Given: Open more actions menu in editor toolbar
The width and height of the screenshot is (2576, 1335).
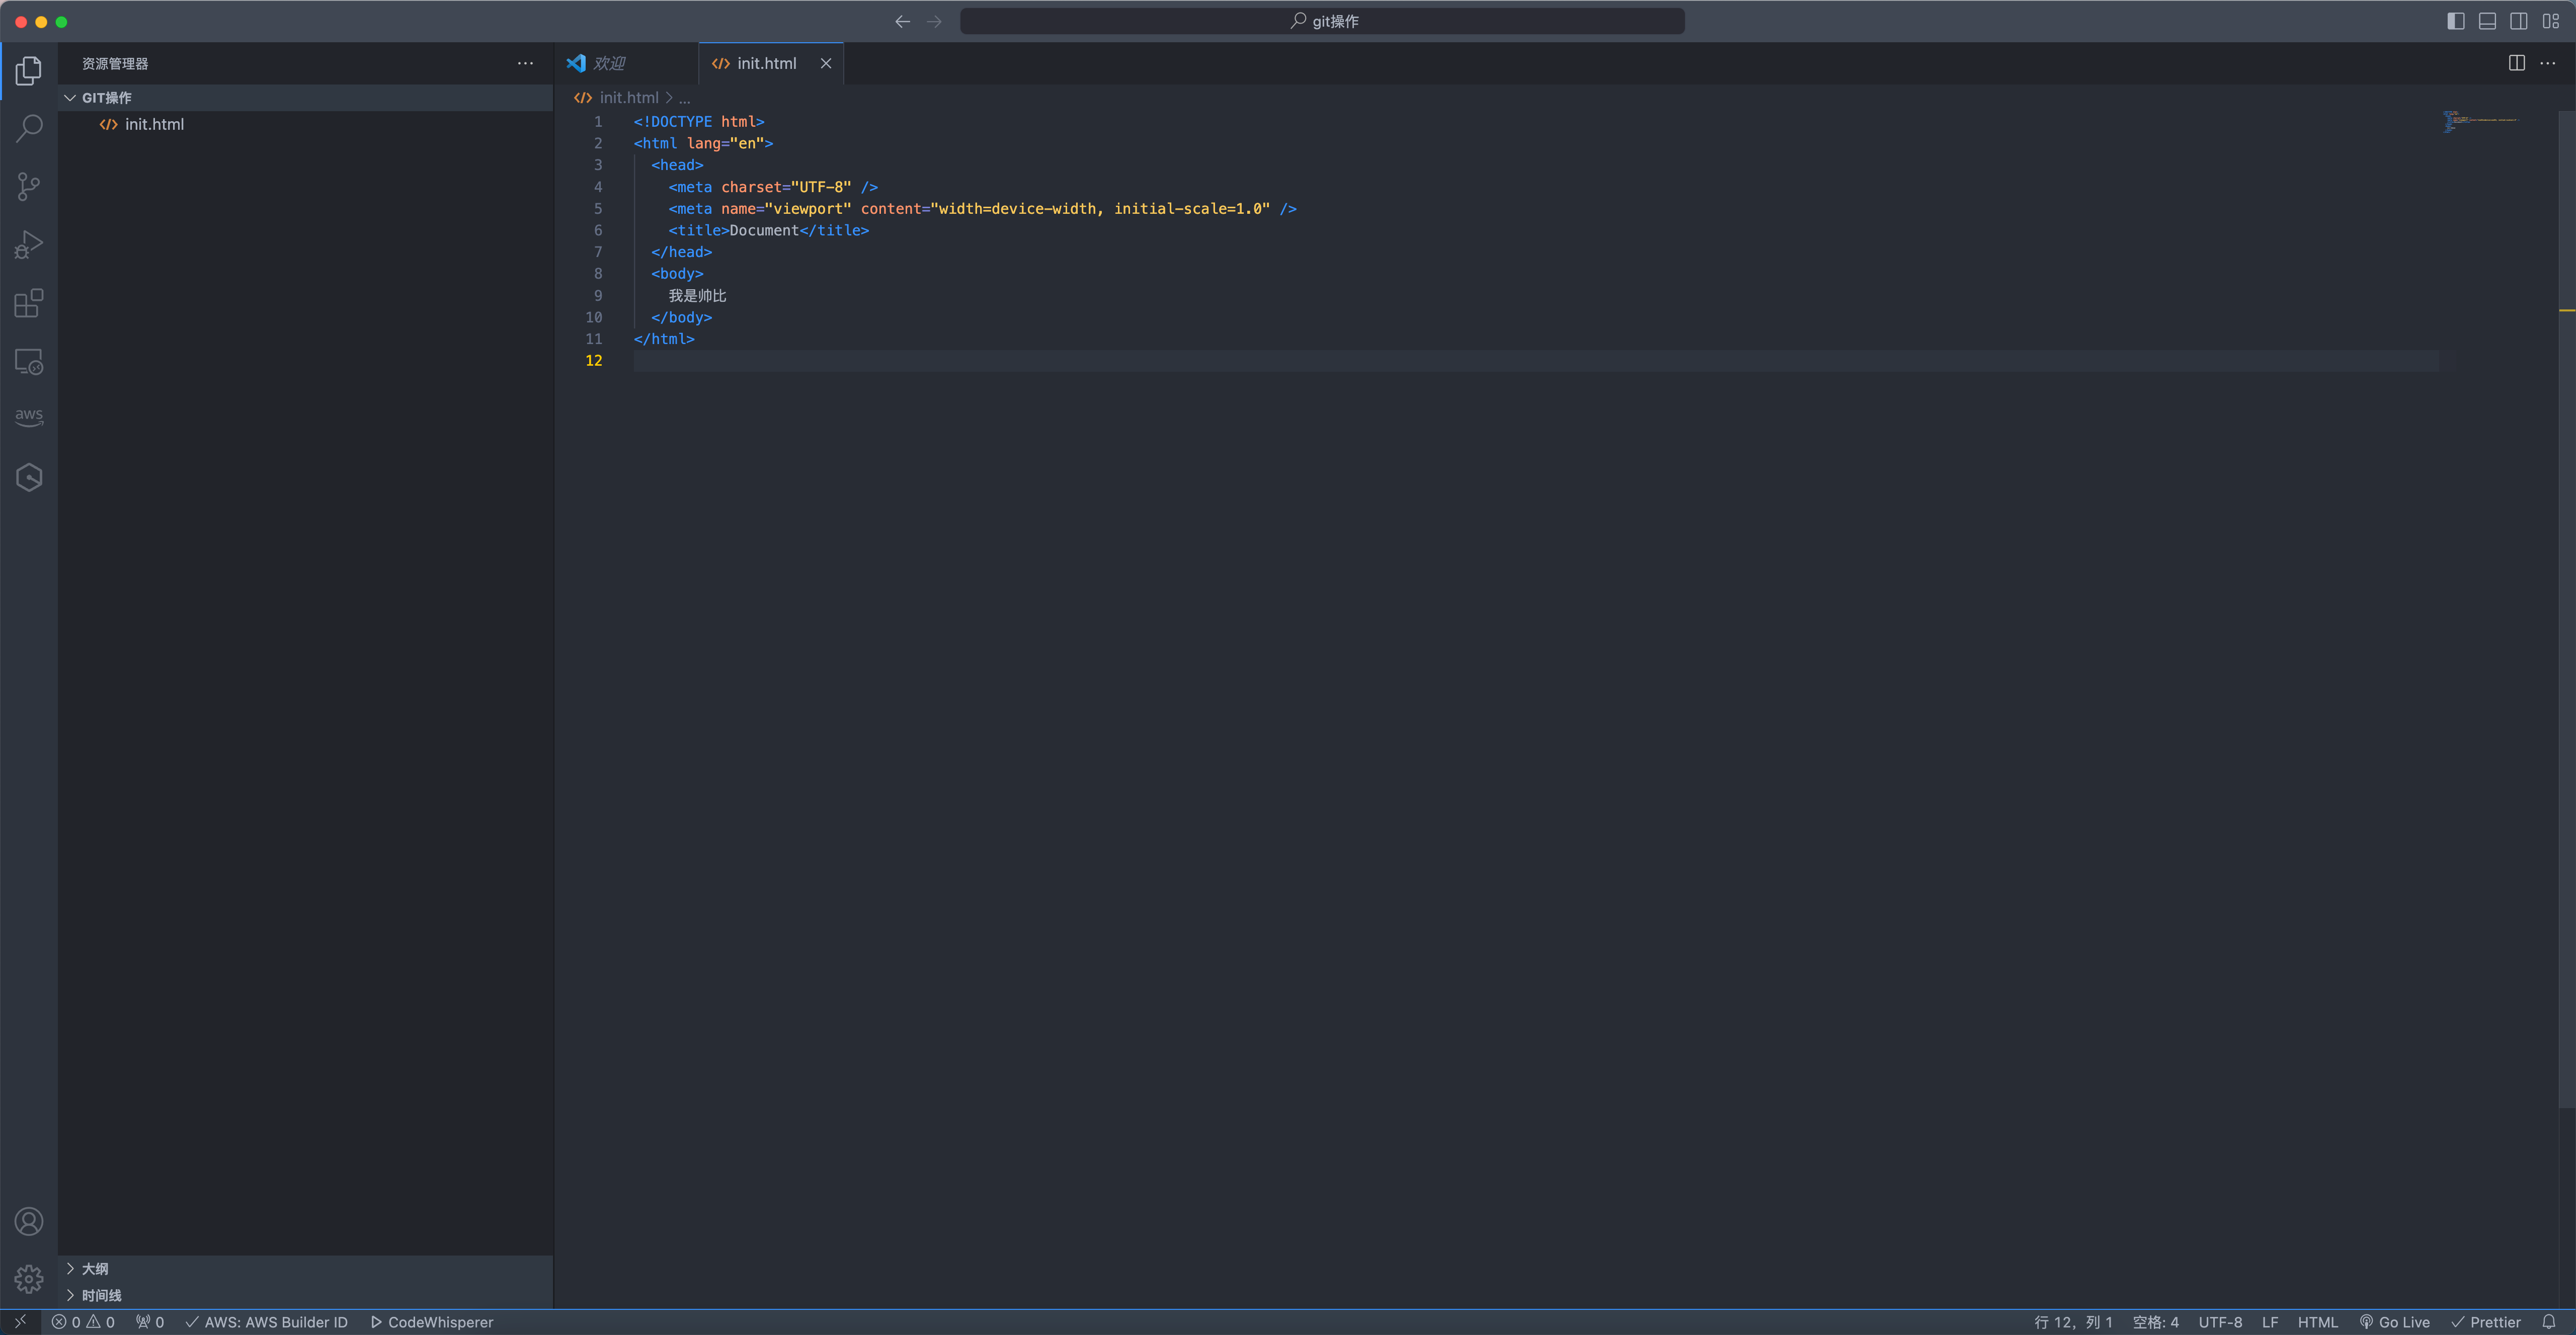Looking at the screenshot, I should click(x=2548, y=63).
